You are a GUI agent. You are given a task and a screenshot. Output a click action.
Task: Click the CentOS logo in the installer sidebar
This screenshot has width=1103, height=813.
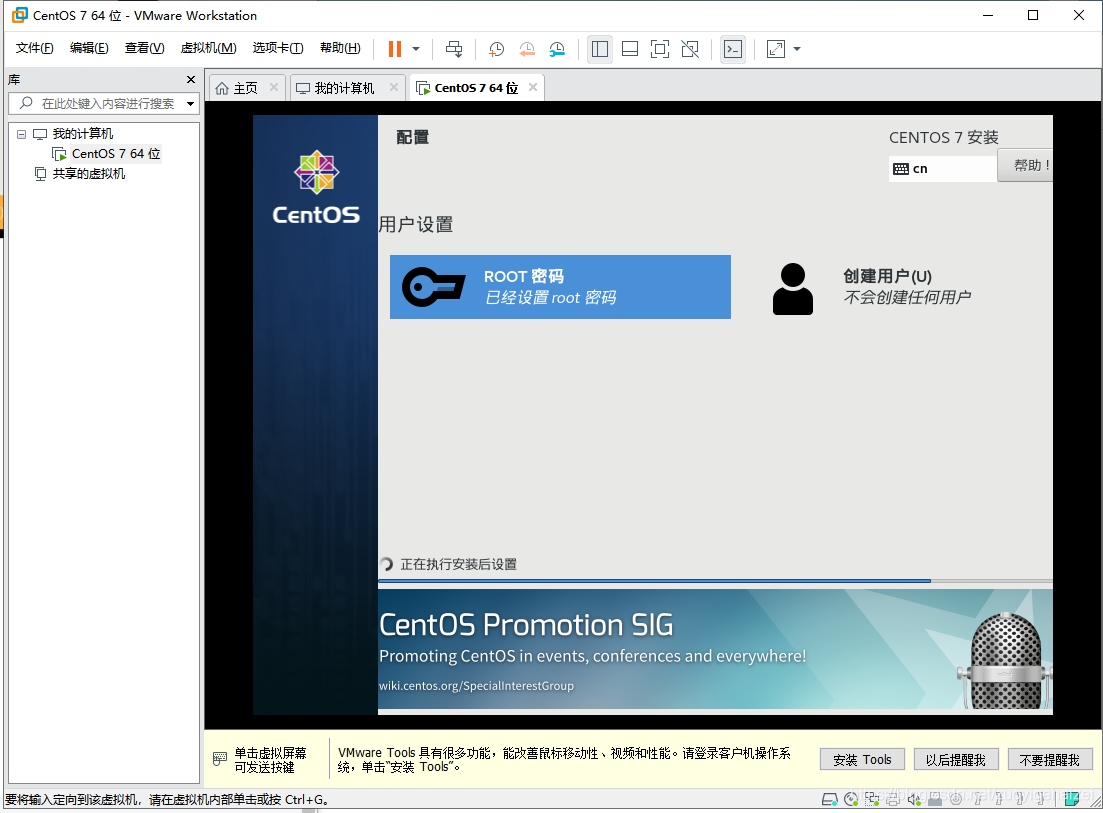(x=317, y=187)
